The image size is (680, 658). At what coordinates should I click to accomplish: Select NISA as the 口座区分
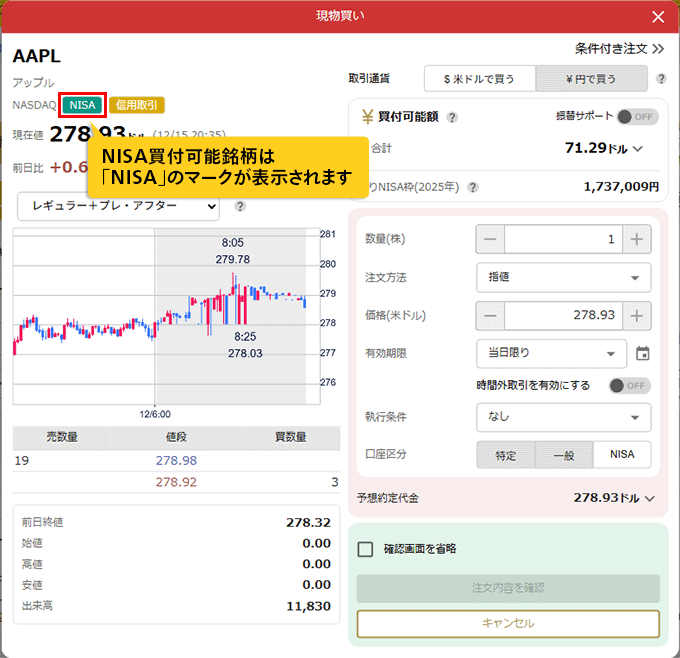point(622,455)
